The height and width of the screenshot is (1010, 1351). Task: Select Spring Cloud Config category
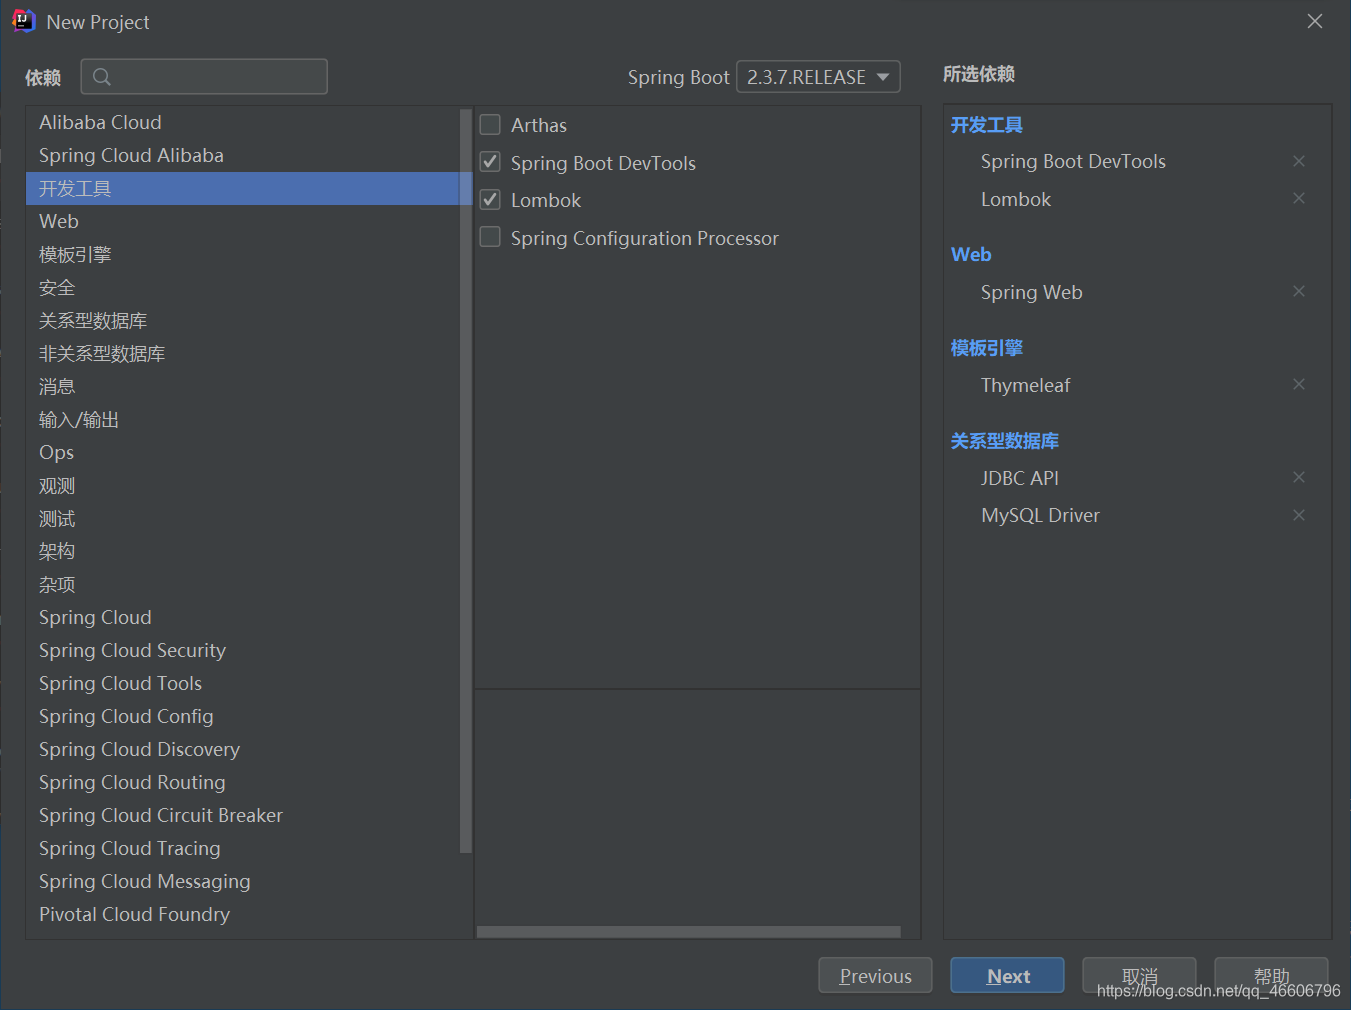tap(242, 716)
